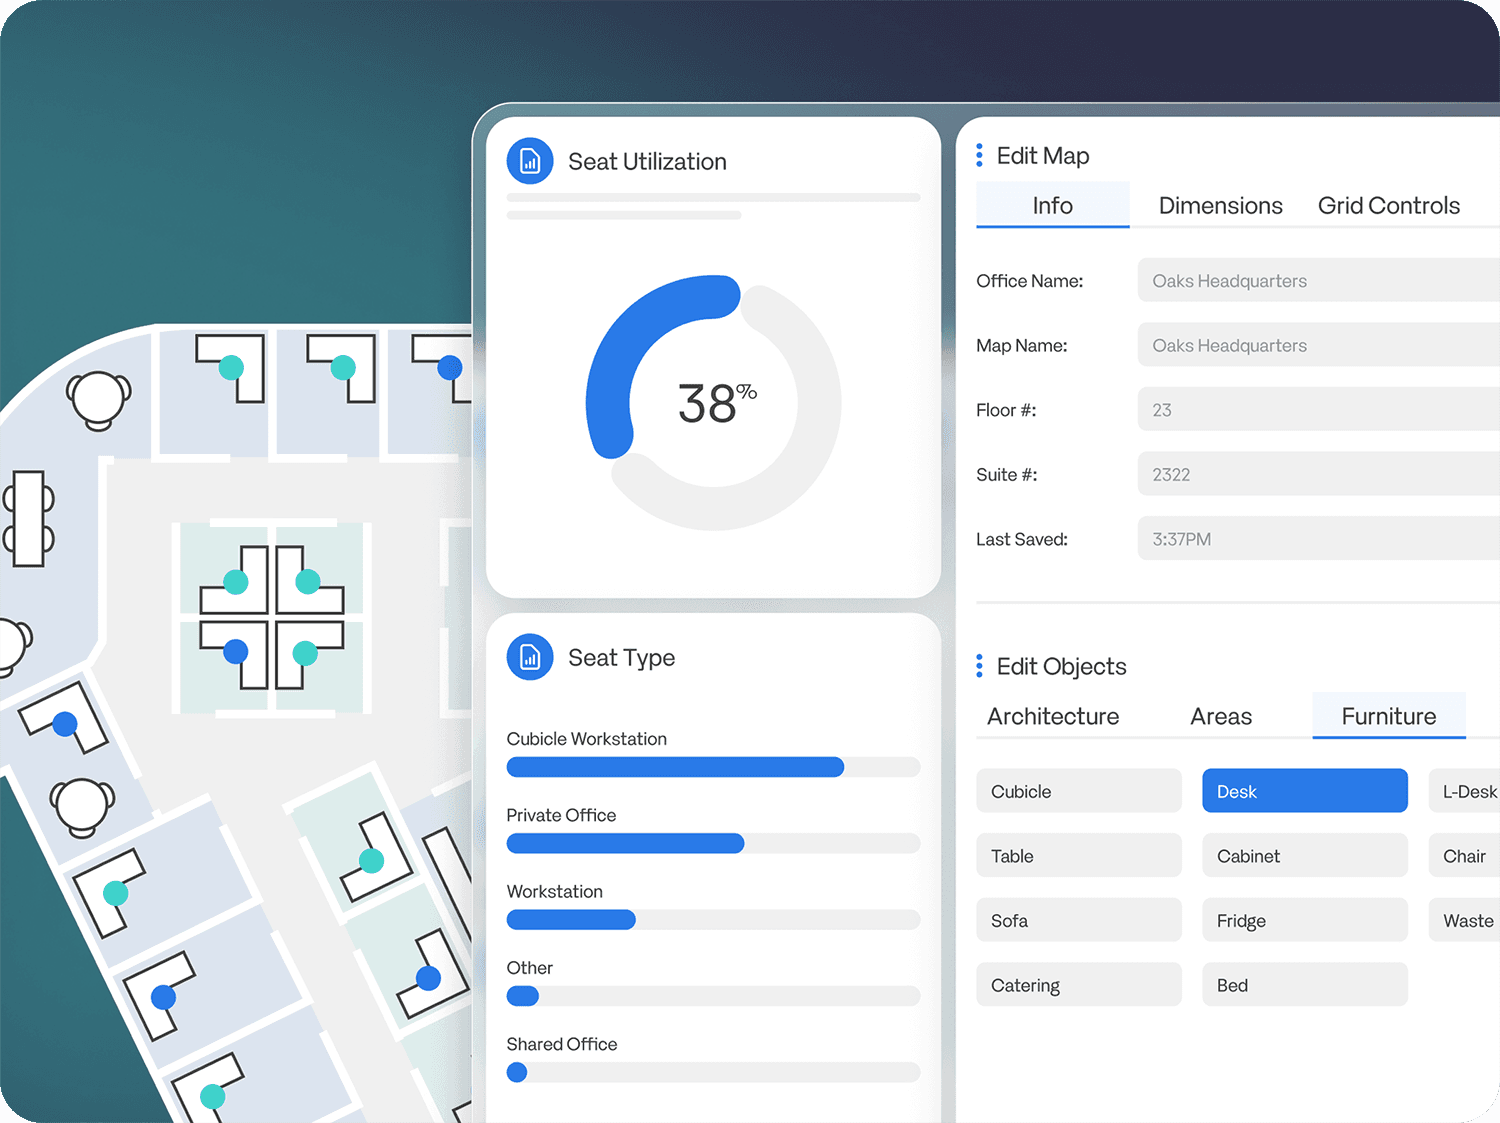Click the blue seat dot in top-right office
Screen dimensions: 1500x1123
click(450, 367)
